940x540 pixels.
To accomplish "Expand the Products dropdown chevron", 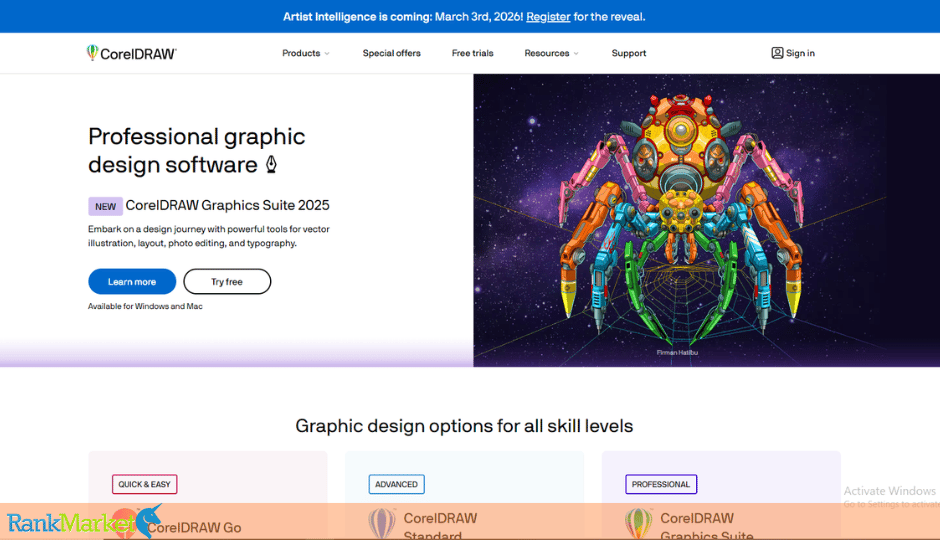I will (327, 53).
